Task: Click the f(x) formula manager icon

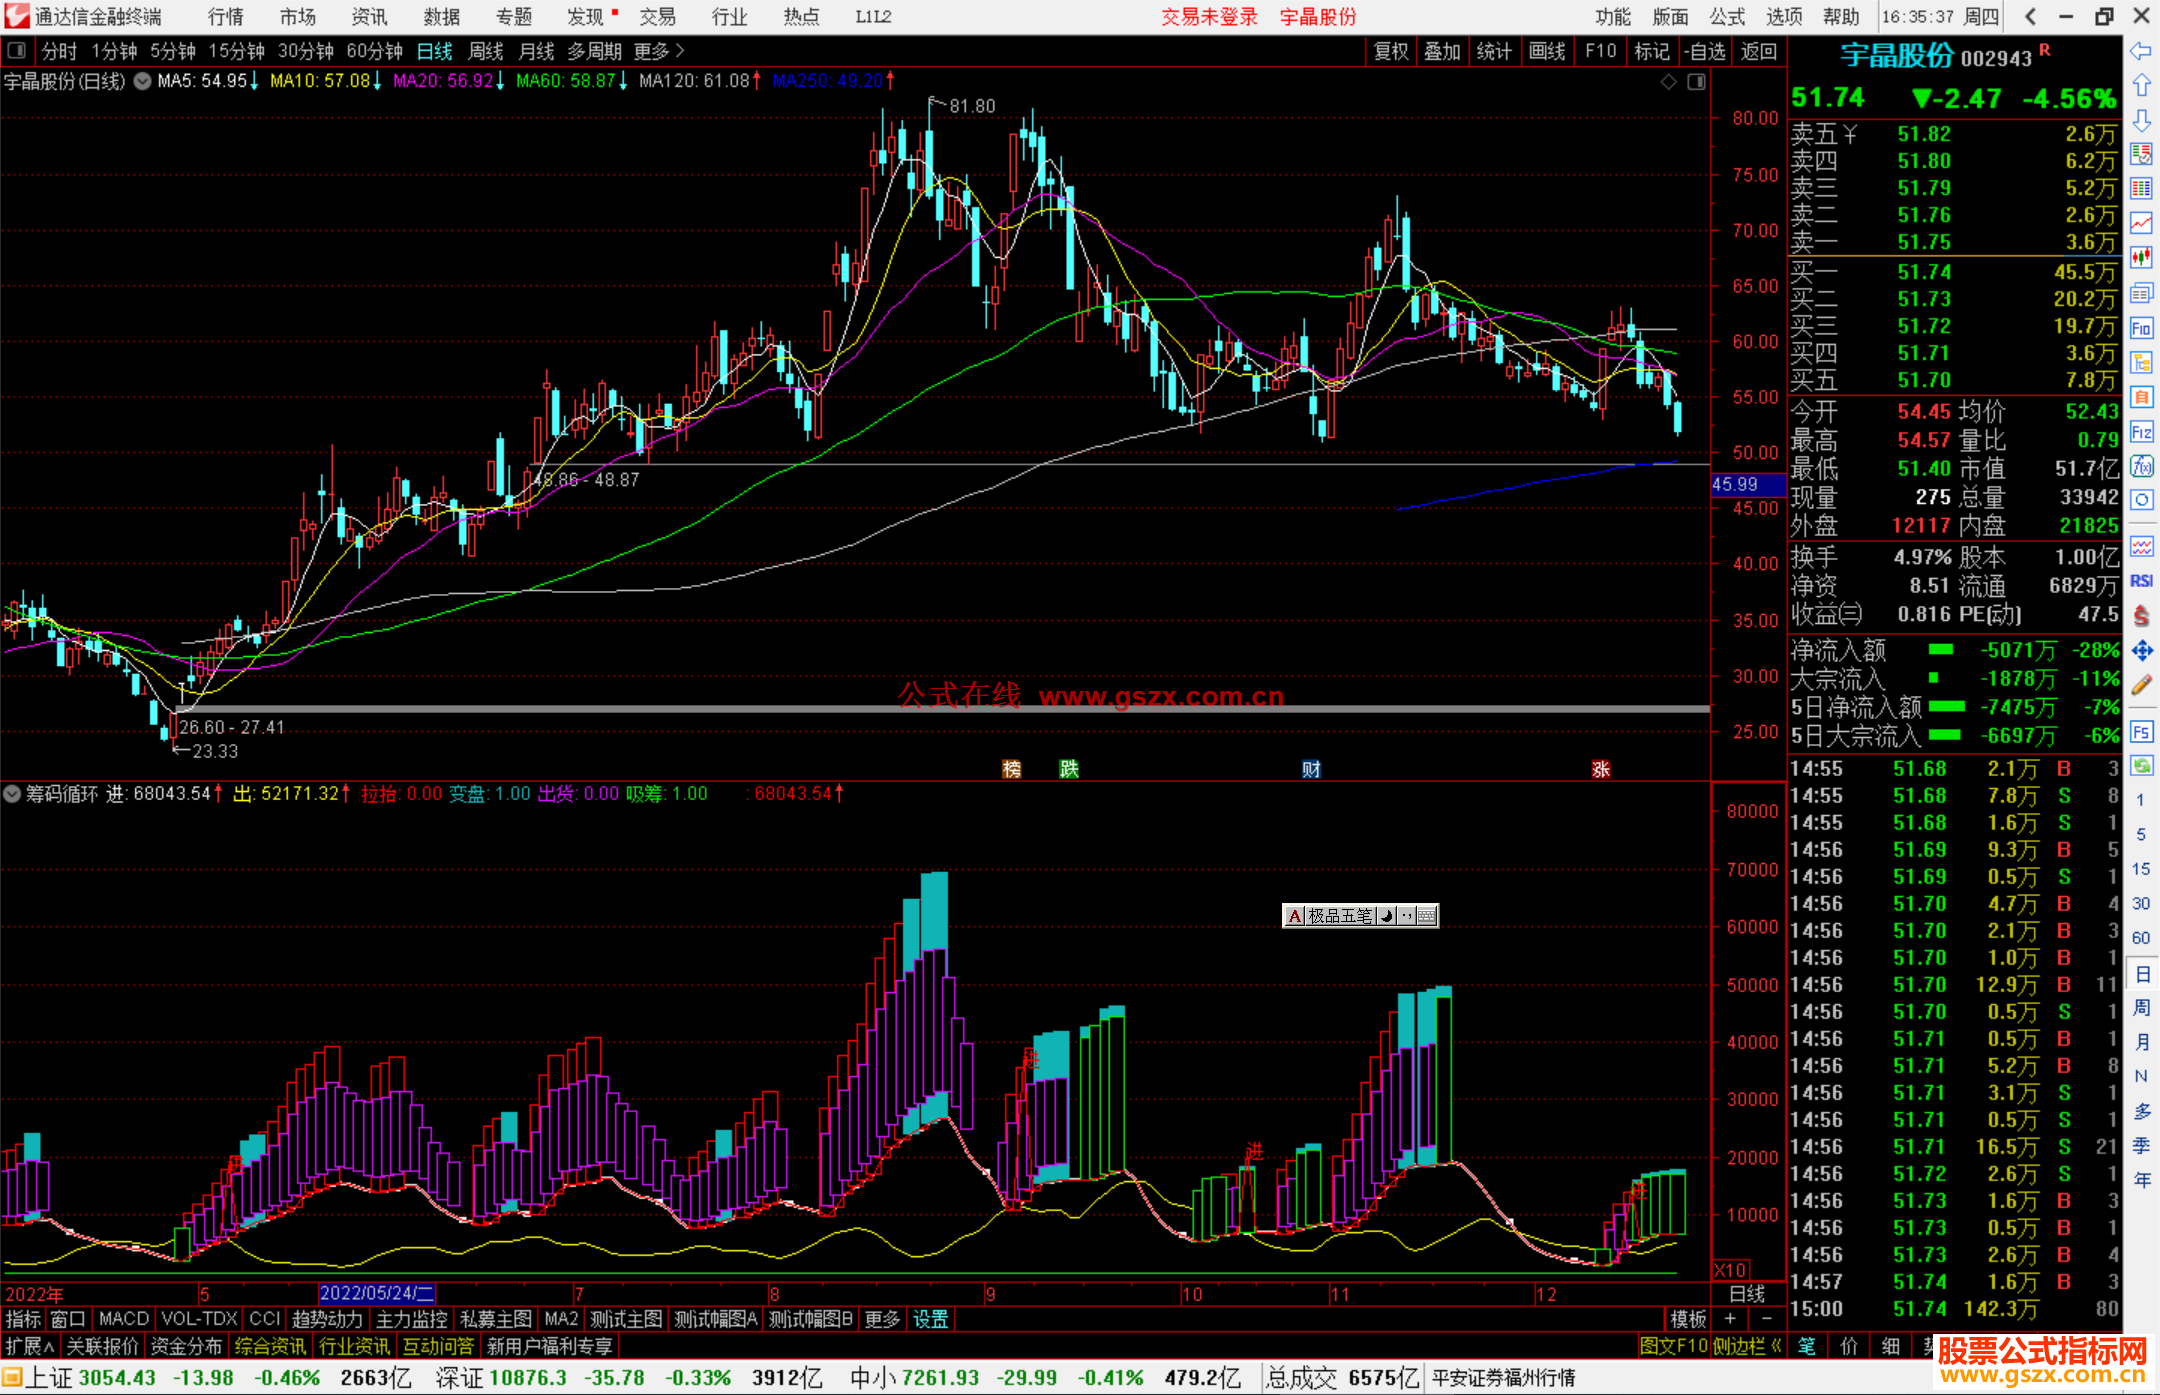Action: click(x=2141, y=466)
